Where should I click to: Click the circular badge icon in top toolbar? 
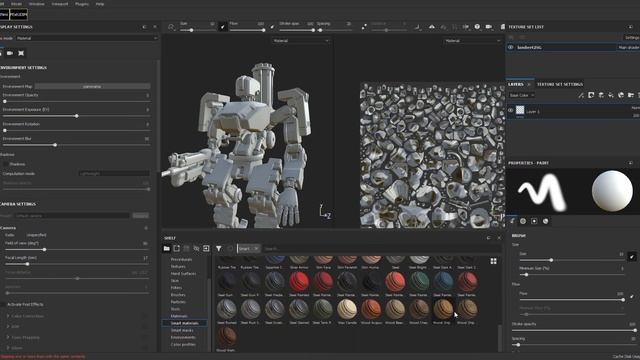pos(477,27)
